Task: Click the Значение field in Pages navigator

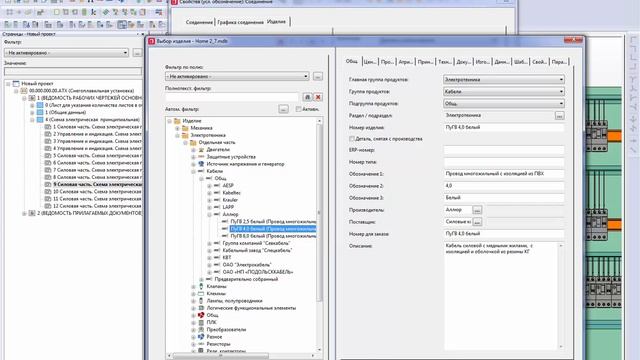Action: pyautogui.click(x=73, y=71)
